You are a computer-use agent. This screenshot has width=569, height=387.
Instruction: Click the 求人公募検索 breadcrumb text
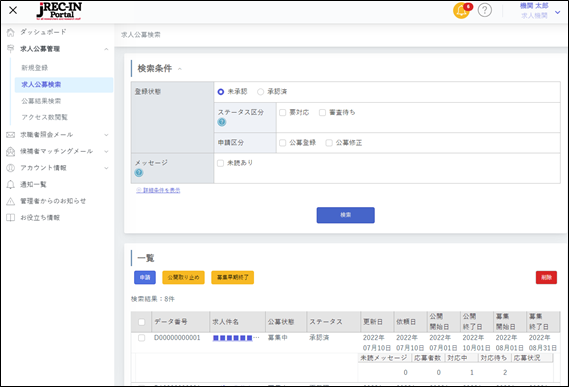click(141, 35)
